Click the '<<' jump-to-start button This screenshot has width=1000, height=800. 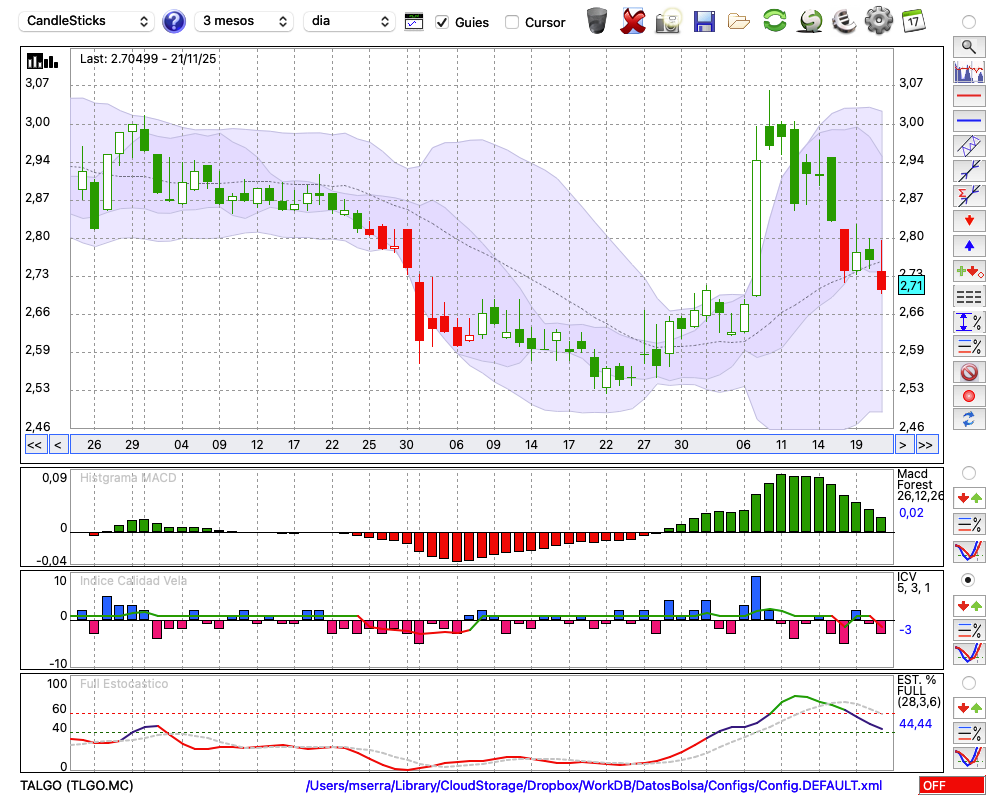[34, 445]
